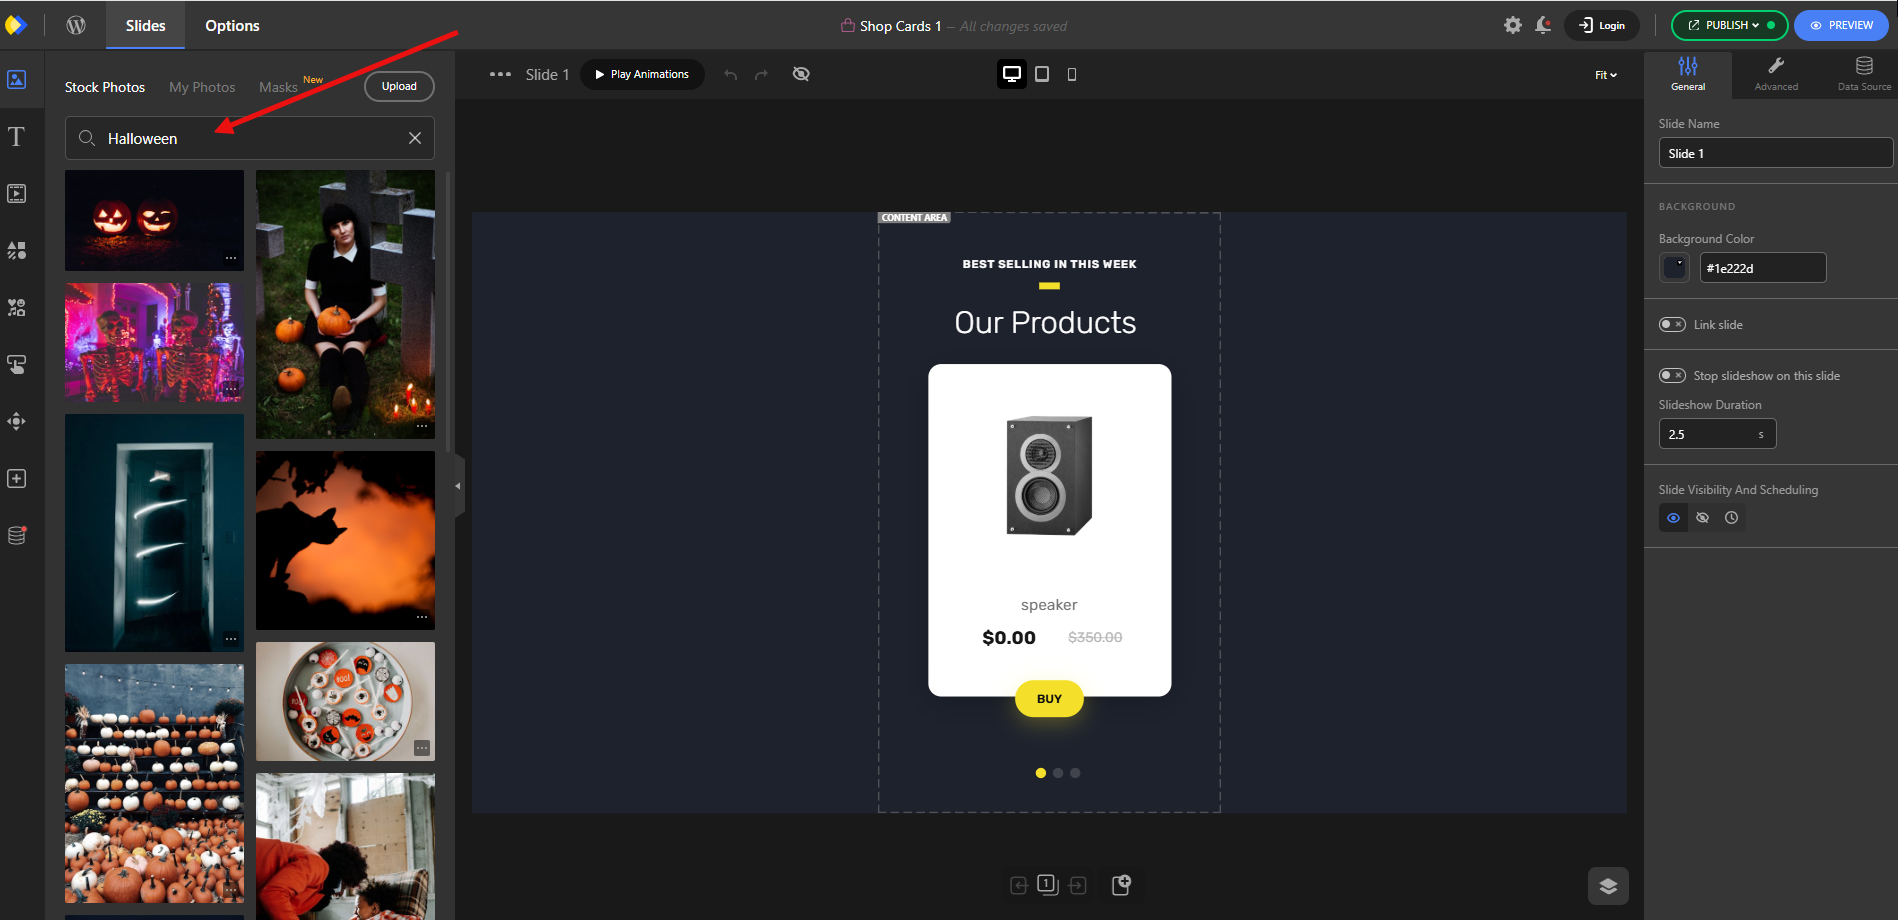Open options for the ghostly door photo
This screenshot has width=1898, height=920.
click(x=231, y=639)
